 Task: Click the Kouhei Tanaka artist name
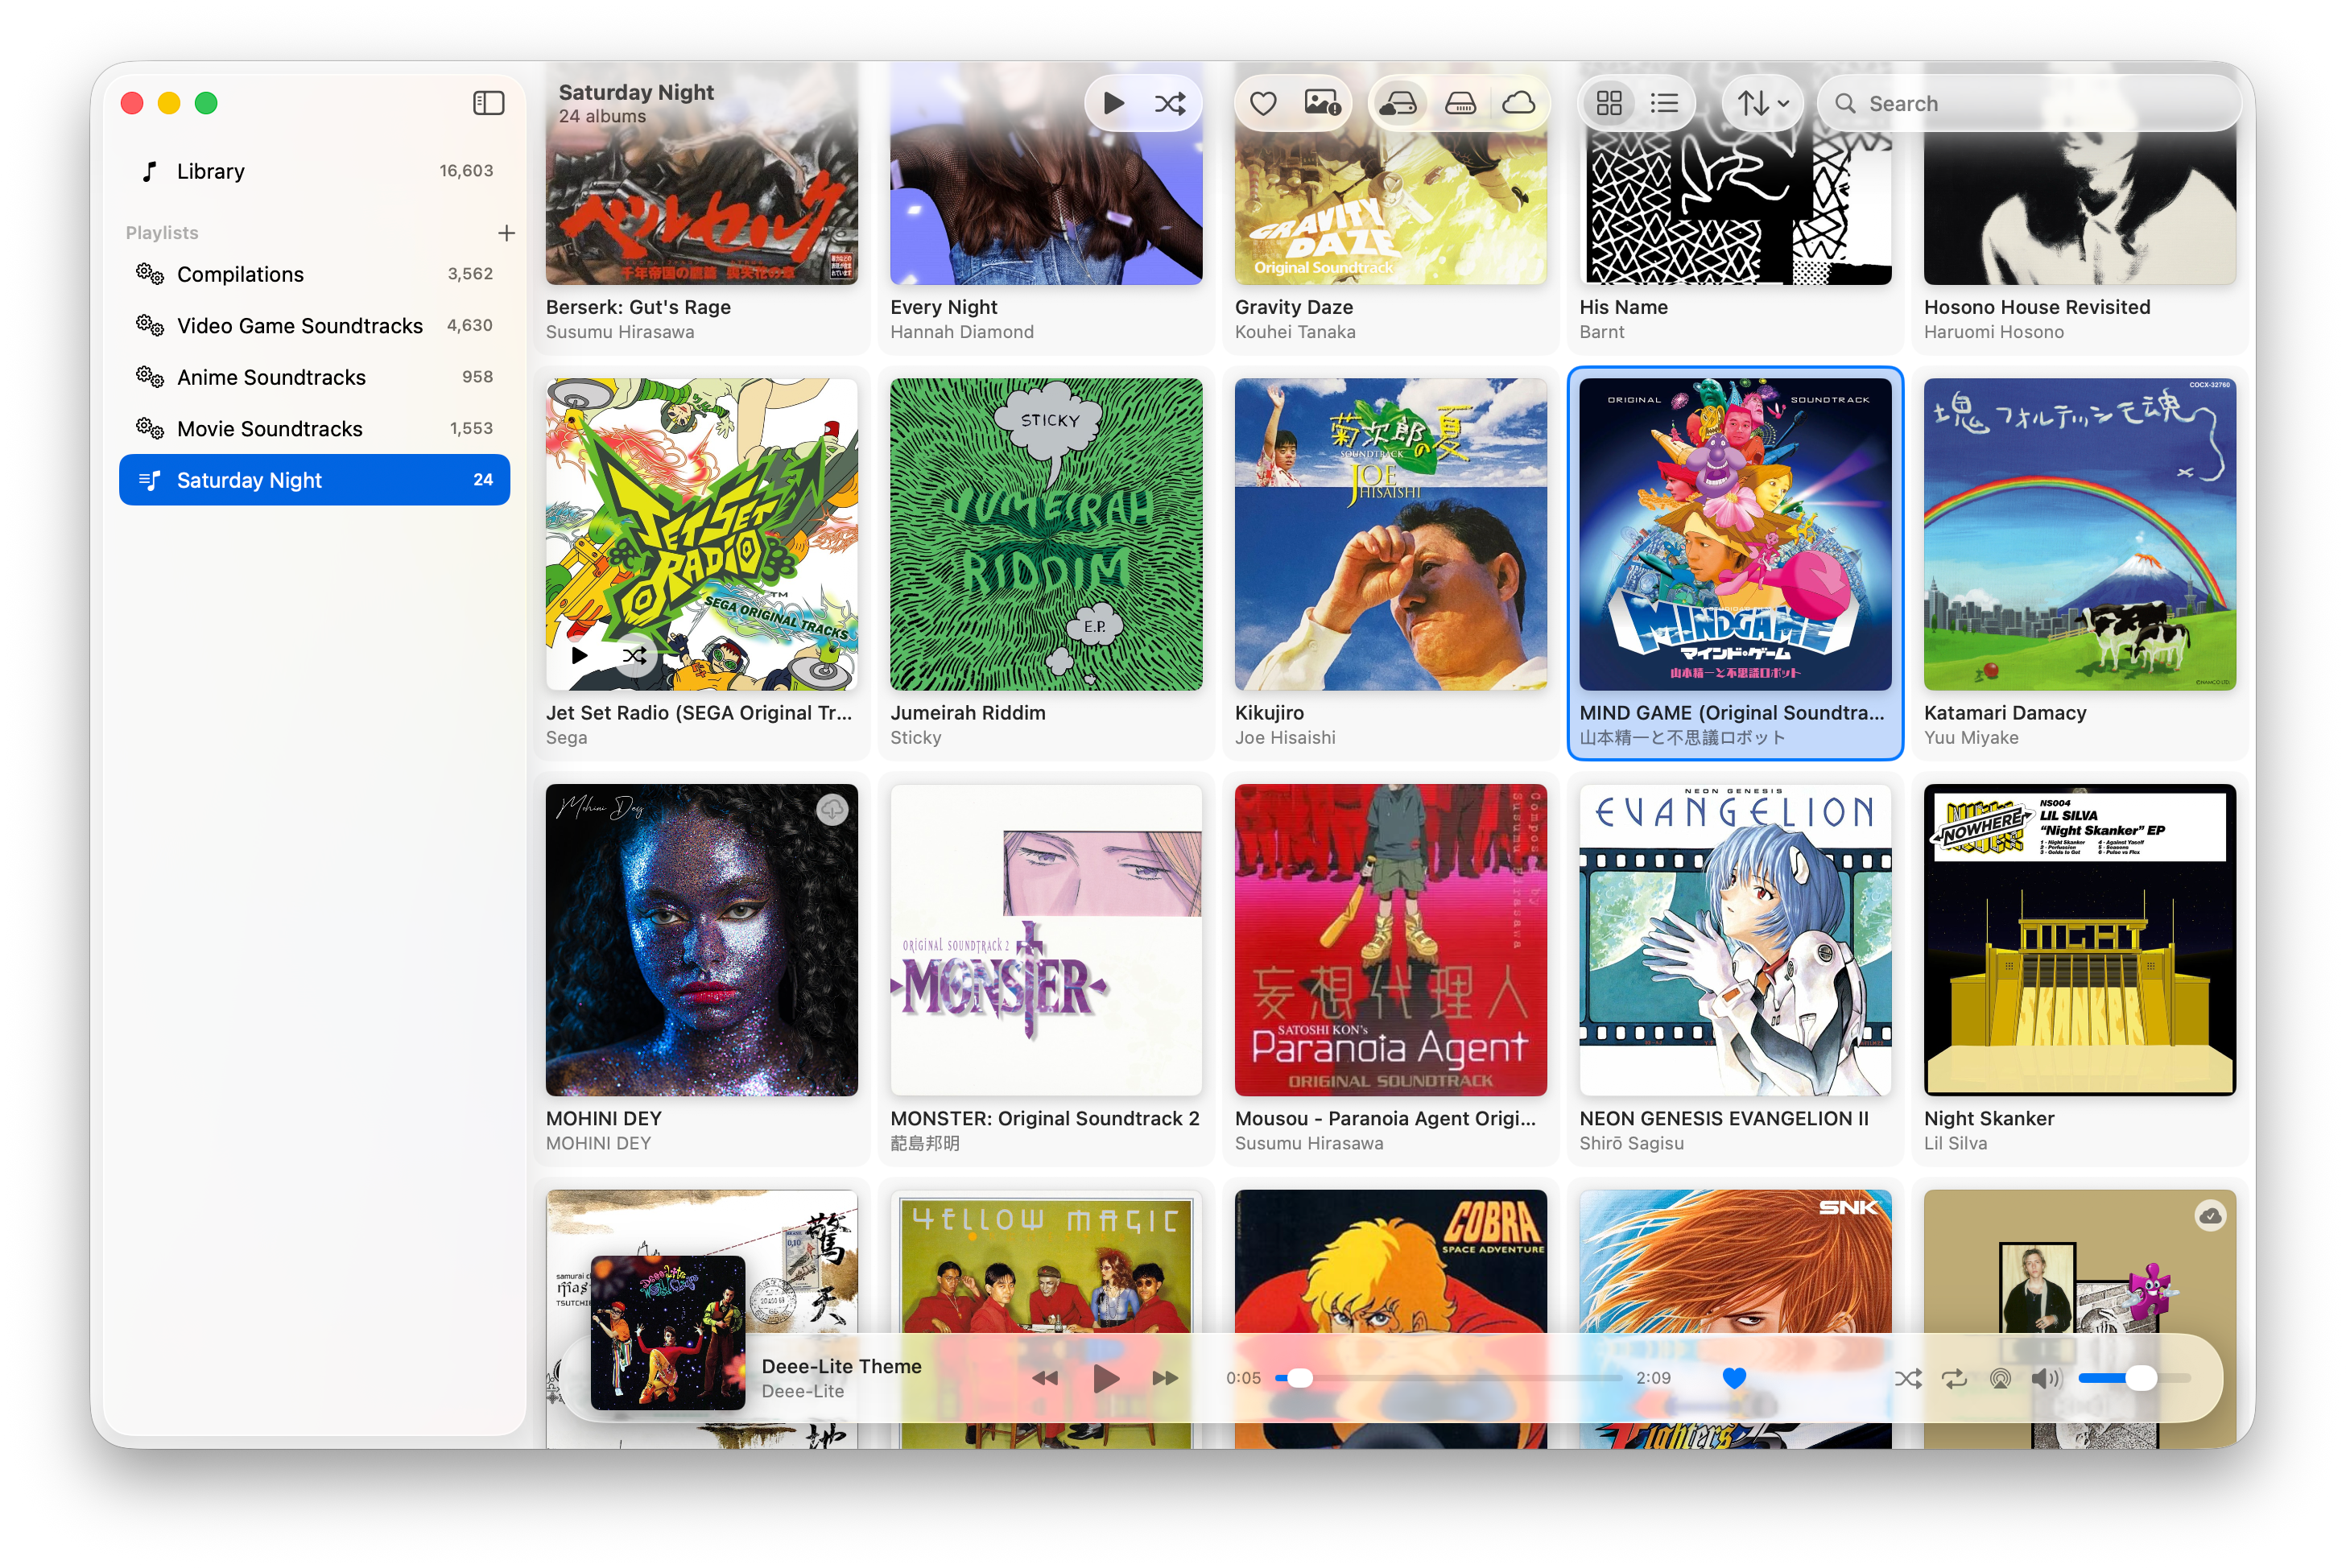(x=1295, y=332)
